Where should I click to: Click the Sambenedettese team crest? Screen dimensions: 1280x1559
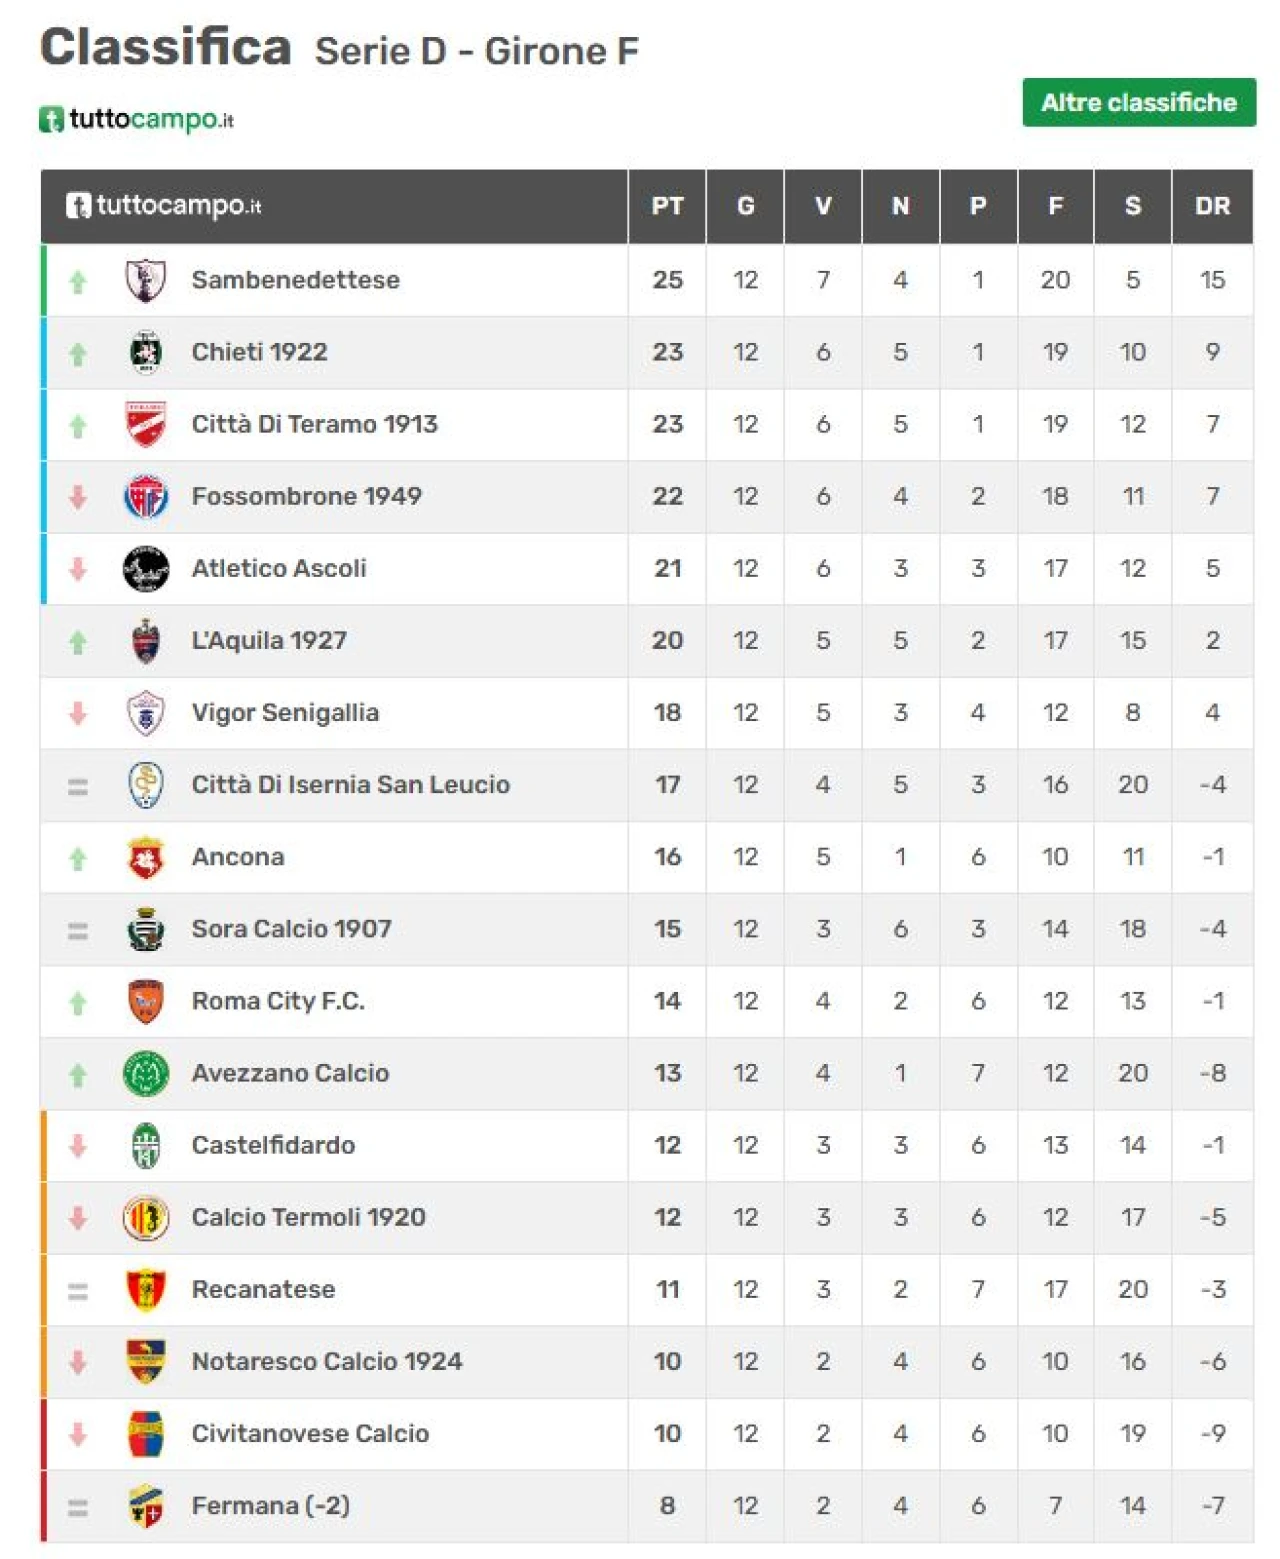(146, 280)
